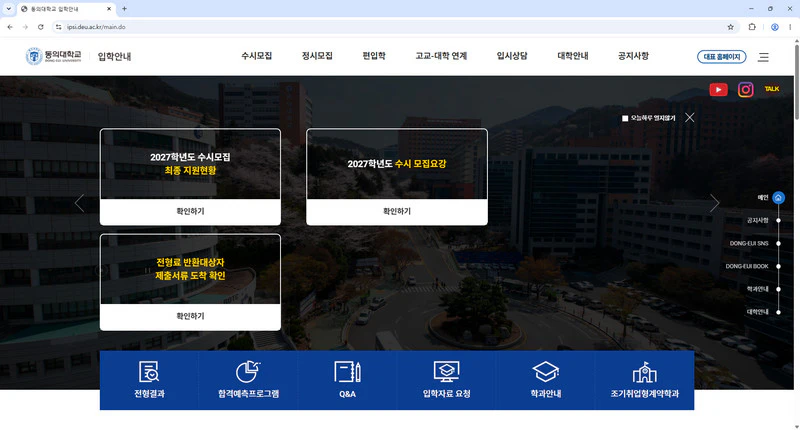Click the browser forward arrow
800x430 pixels.
(25, 27)
